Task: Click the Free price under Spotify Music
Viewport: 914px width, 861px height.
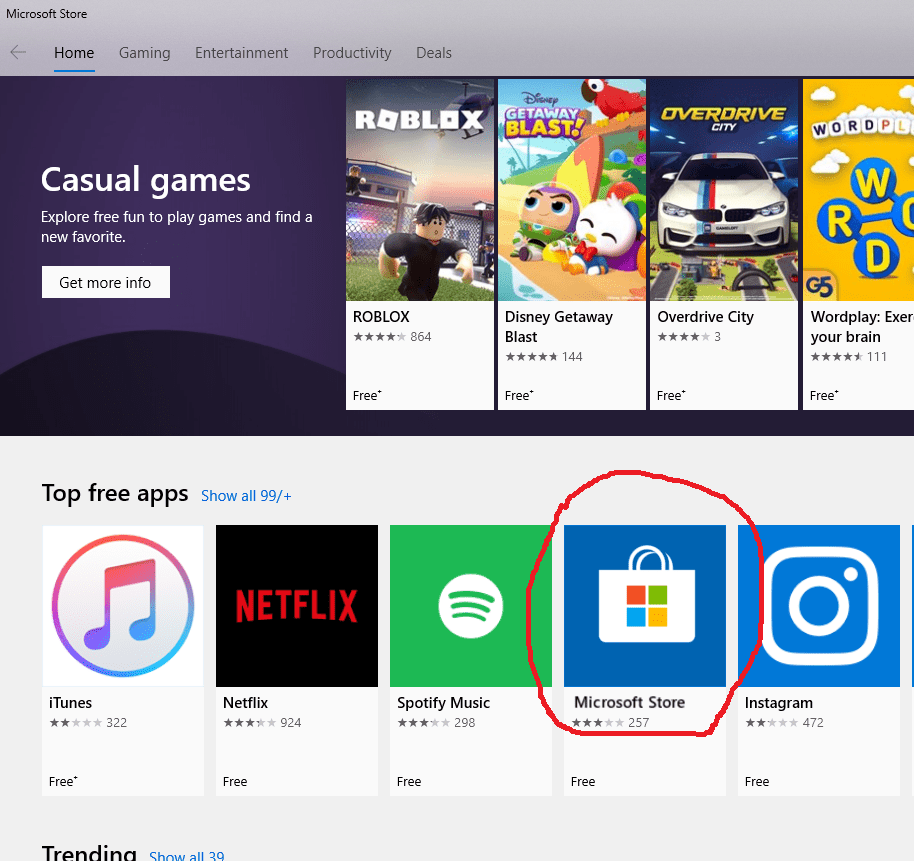Action: coord(409,781)
